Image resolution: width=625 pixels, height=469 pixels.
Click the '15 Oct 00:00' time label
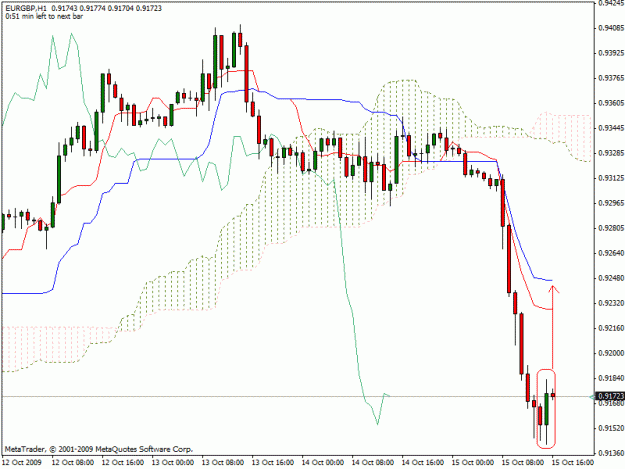[x=472, y=462]
